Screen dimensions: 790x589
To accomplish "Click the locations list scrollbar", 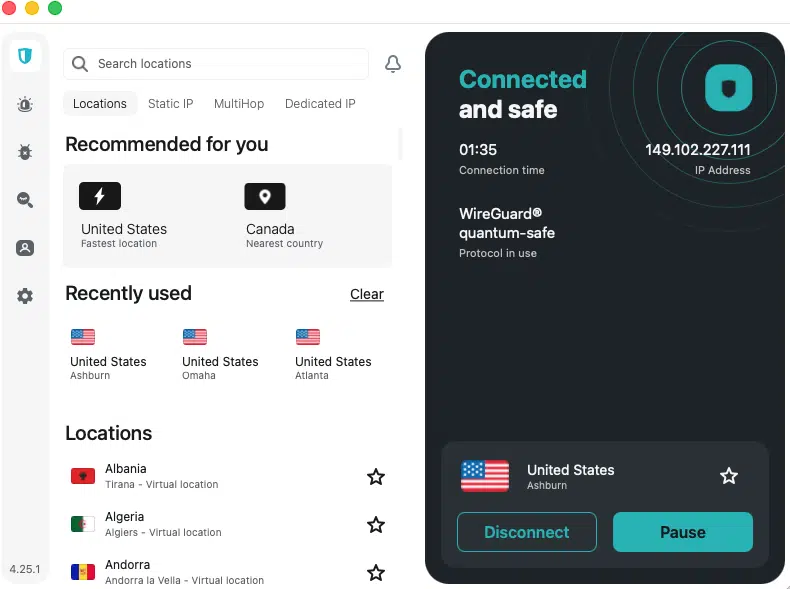I will 401,144.
